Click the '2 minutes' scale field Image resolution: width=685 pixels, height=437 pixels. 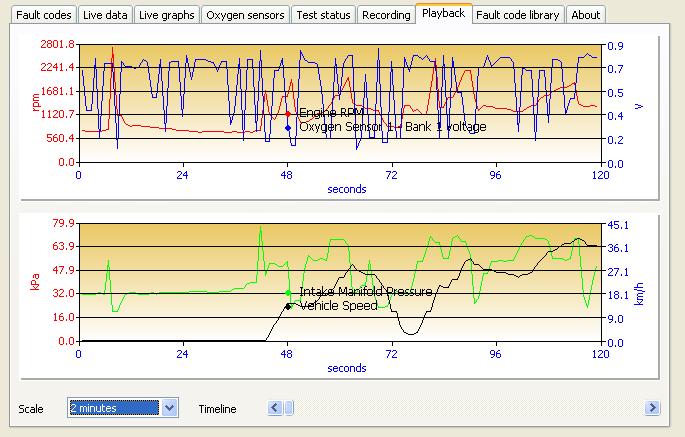[114, 408]
